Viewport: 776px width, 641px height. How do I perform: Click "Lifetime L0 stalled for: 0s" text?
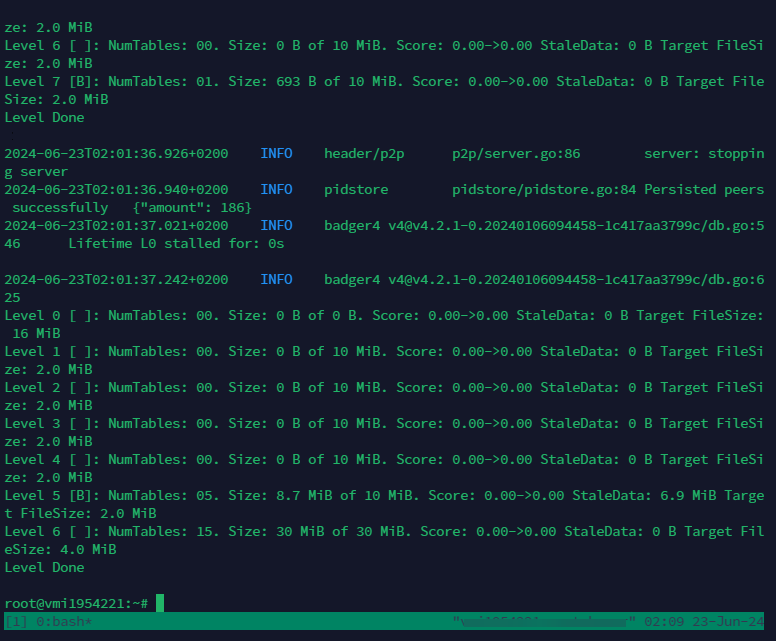[176, 243]
